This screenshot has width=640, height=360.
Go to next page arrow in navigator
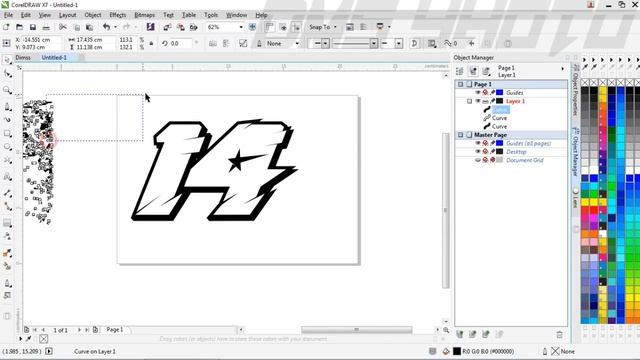coord(79,330)
